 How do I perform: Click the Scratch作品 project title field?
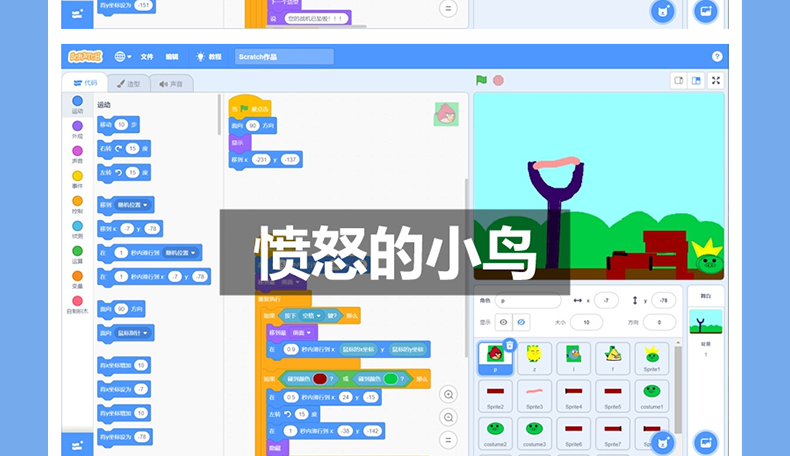click(284, 56)
